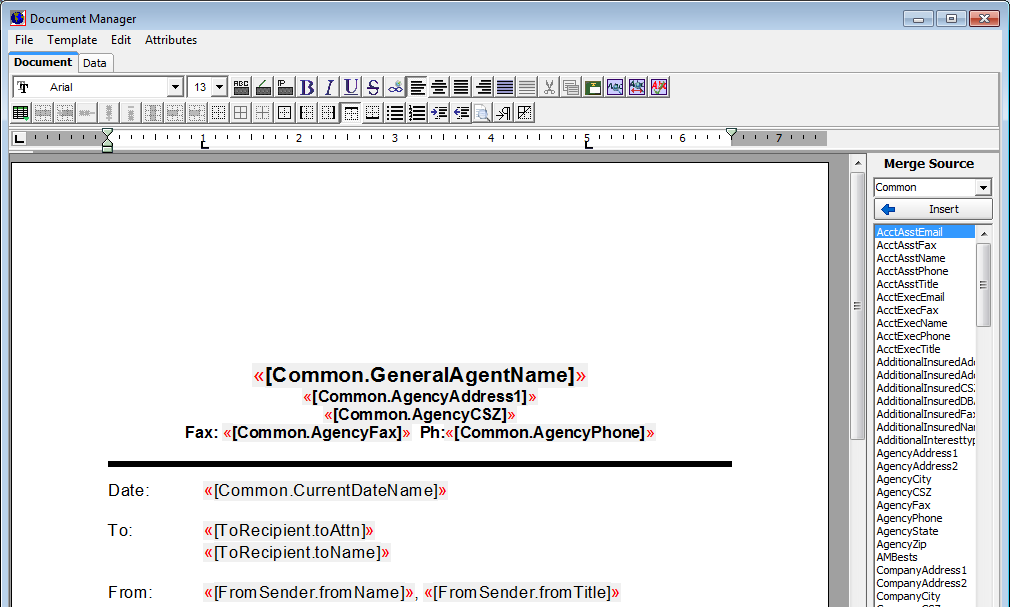The width and height of the screenshot is (1010, 607).
Task: Open the Template menu
Action: (x=72, y=40)
